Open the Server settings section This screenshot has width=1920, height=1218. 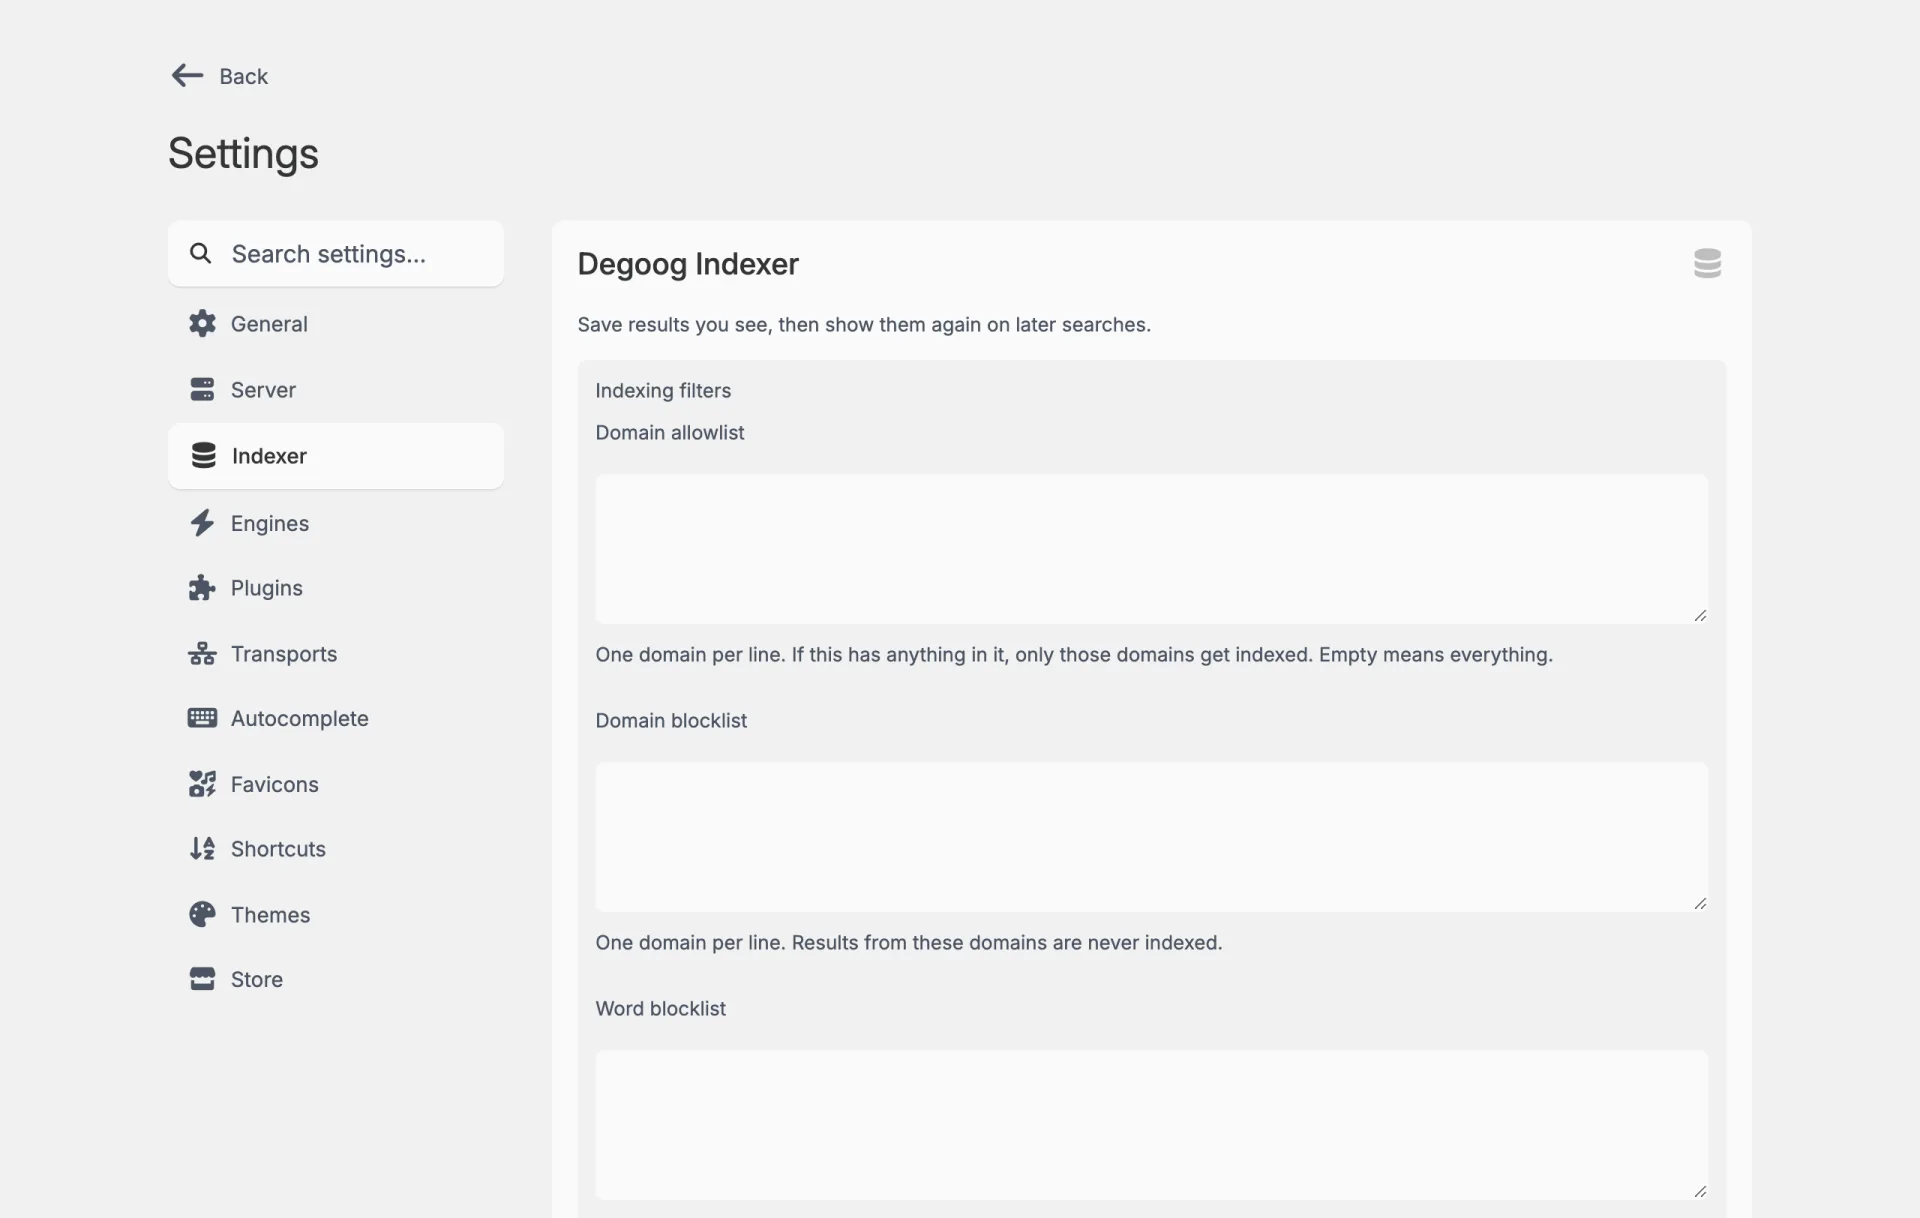(x=336, y=390)
